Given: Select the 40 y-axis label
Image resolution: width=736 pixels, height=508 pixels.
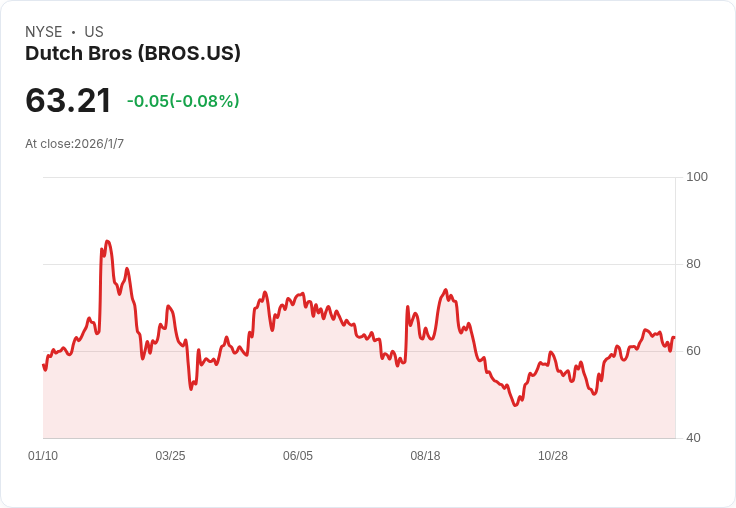Looking at the screenshot, I should click(x=693, y=438).
